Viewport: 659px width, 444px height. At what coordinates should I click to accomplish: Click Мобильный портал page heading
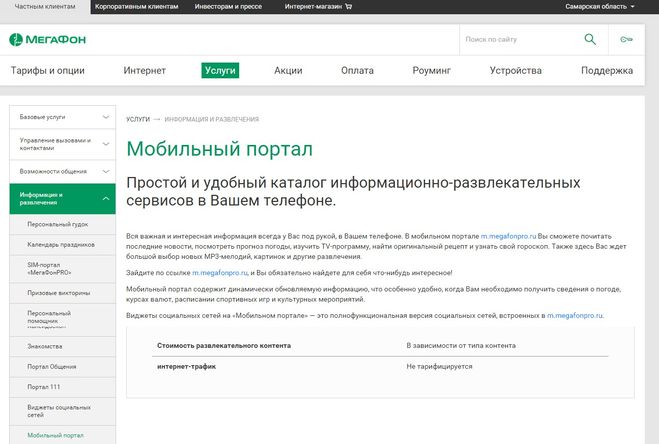tap(219, 149)
